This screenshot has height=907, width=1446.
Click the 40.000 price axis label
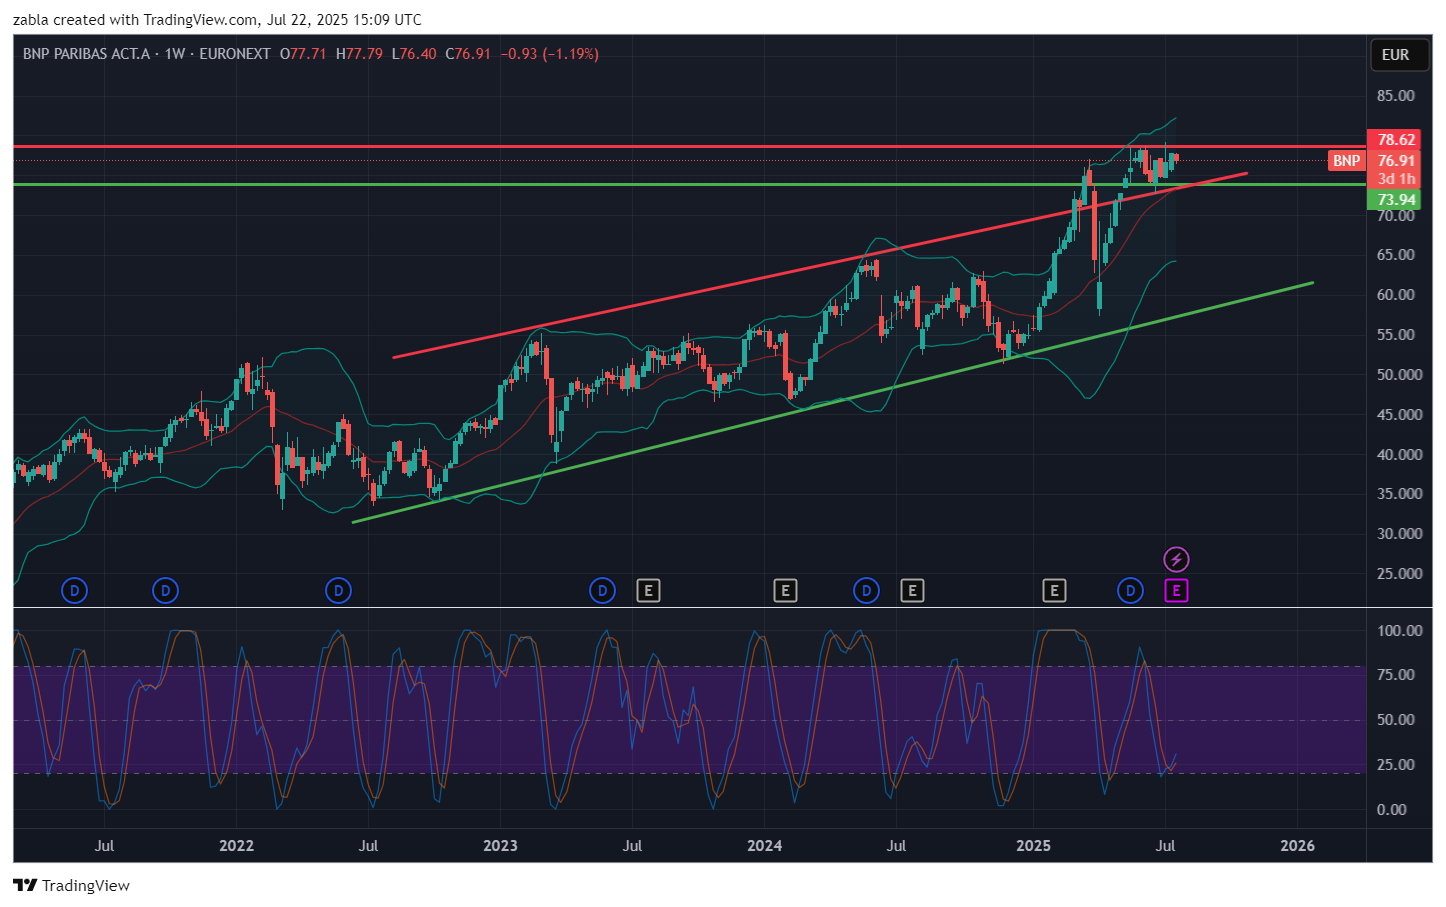tap(1400, 454)
